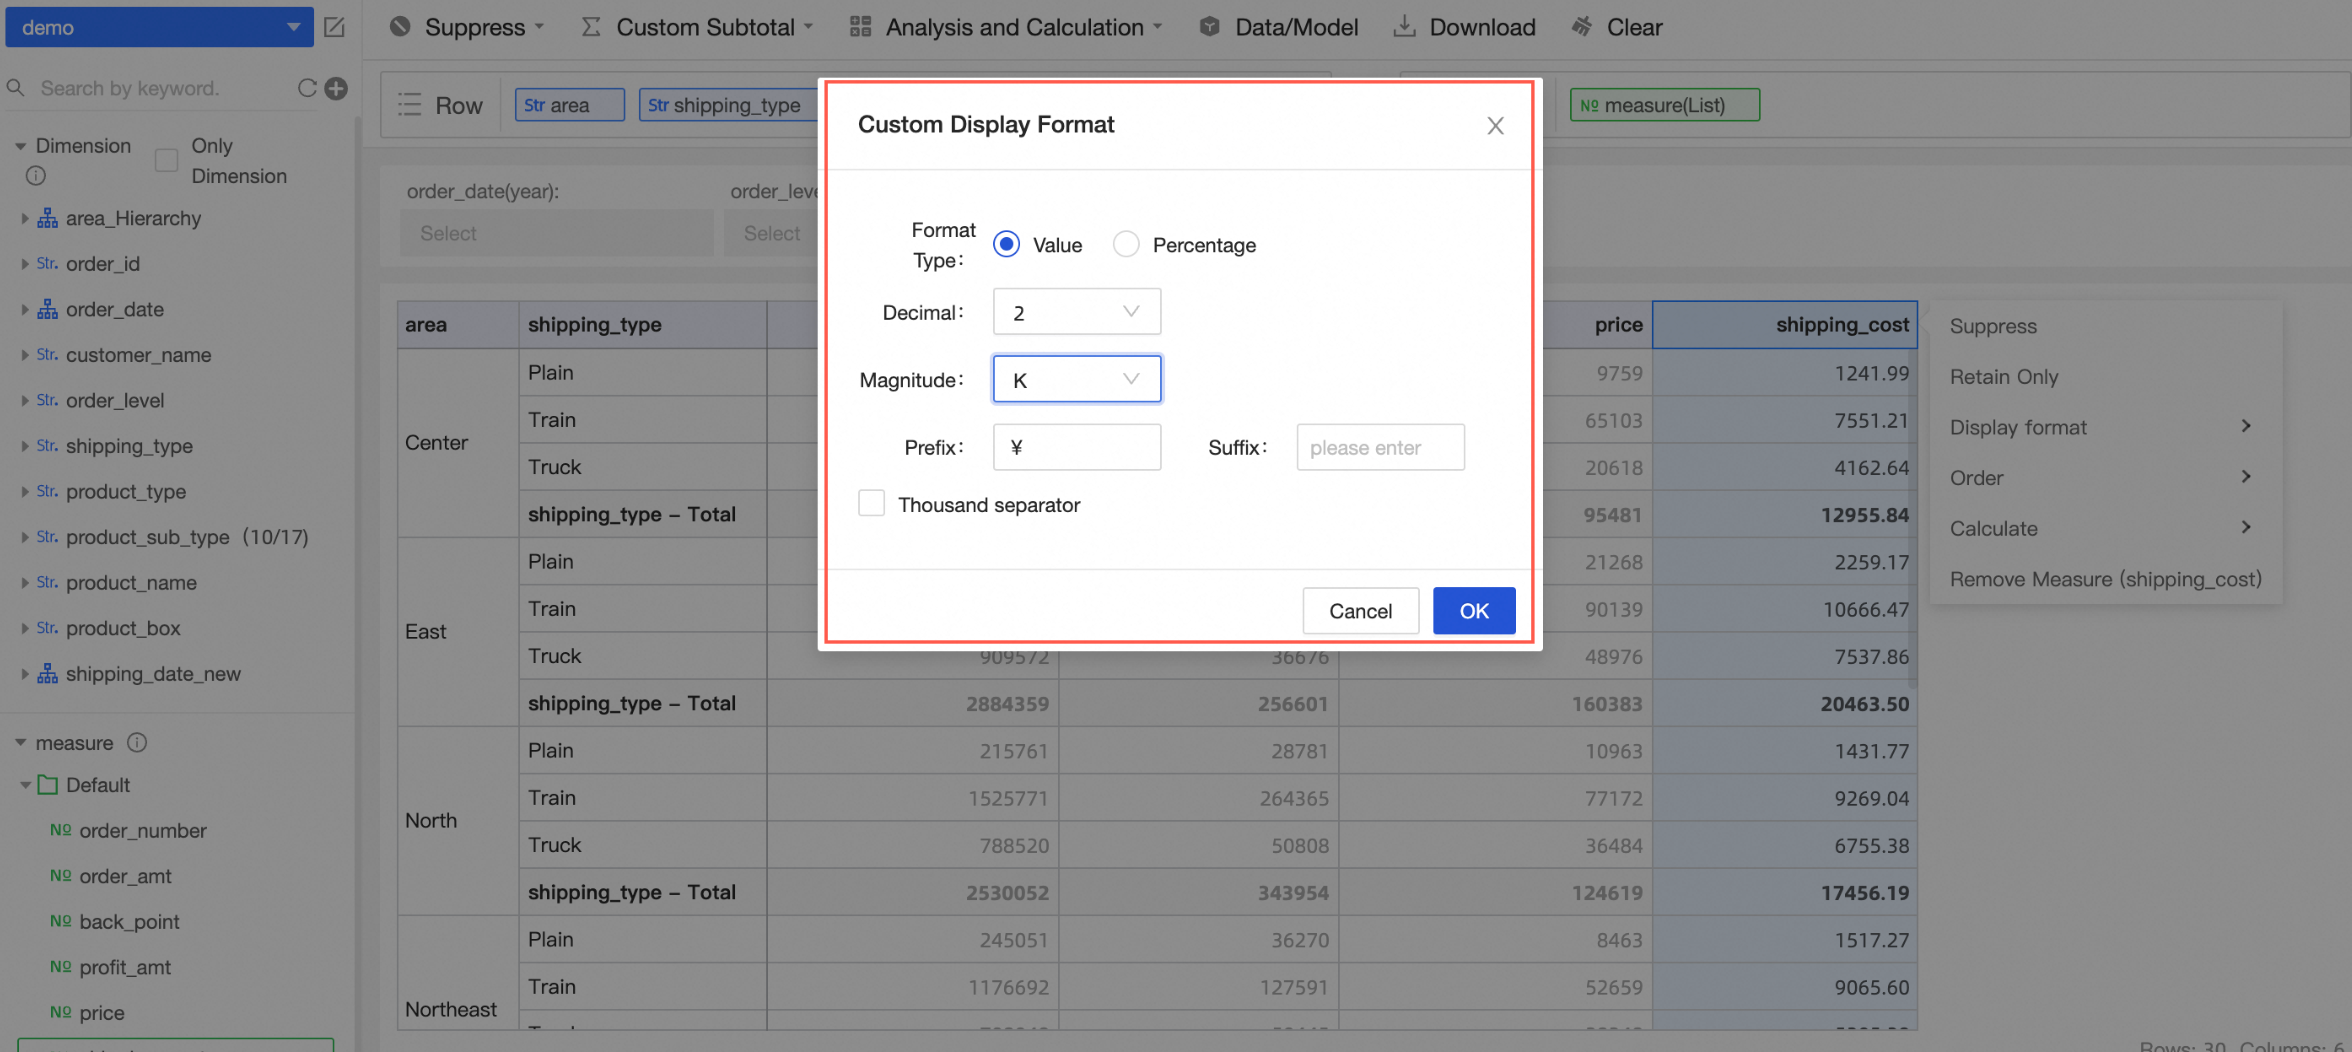Click the add (plus) icon in search bar
2352x1052 pixels.
[337, 88]
